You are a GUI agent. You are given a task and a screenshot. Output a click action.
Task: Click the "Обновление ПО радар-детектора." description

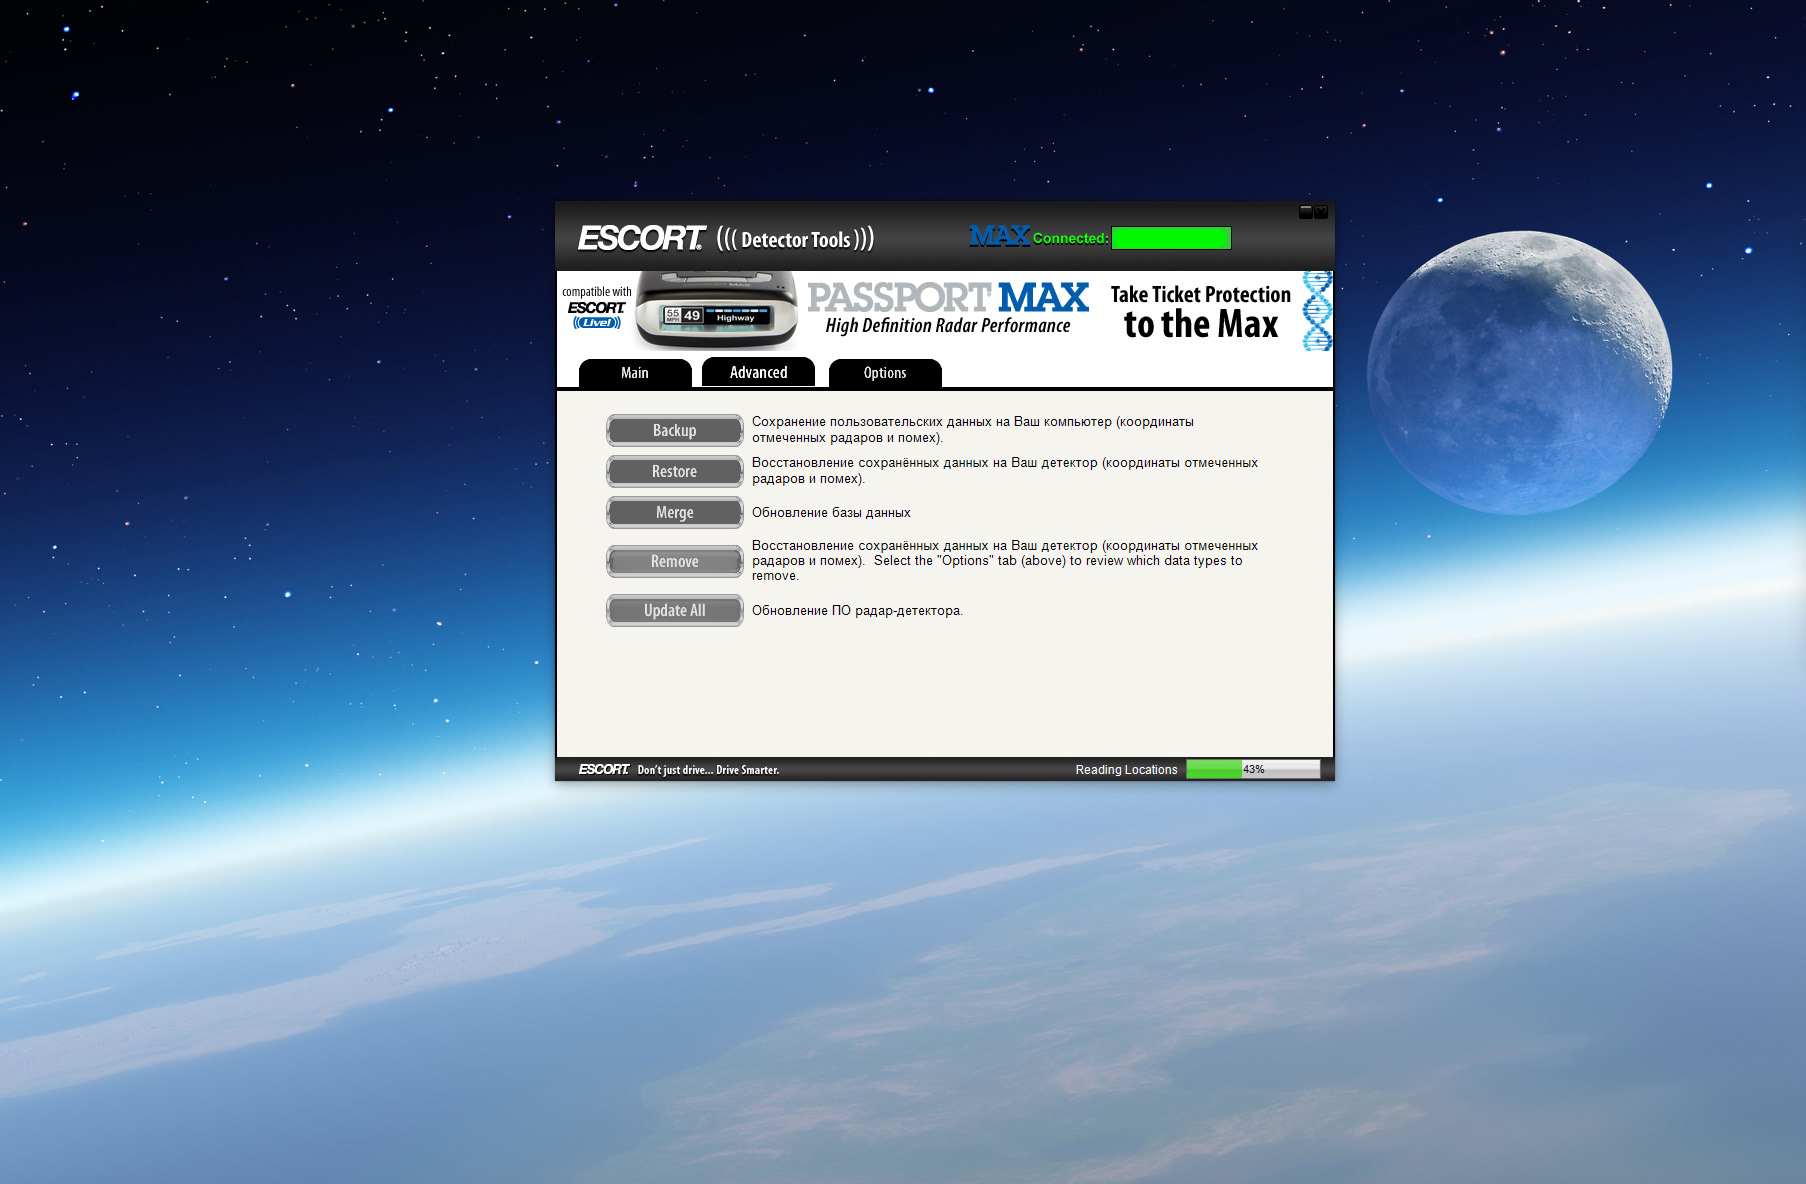[x=857, y=611]
